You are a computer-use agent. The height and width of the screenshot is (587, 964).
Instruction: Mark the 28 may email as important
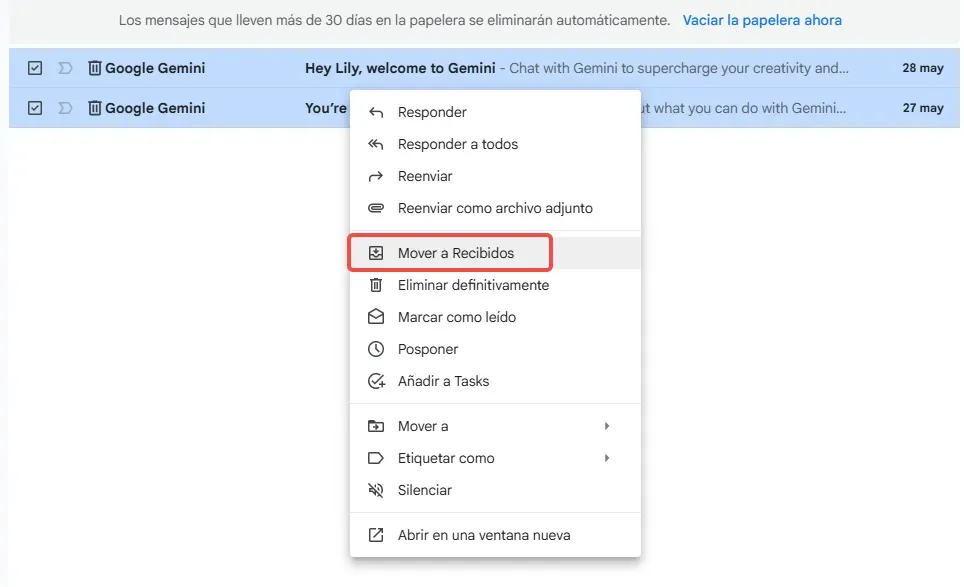click(65, 68)
